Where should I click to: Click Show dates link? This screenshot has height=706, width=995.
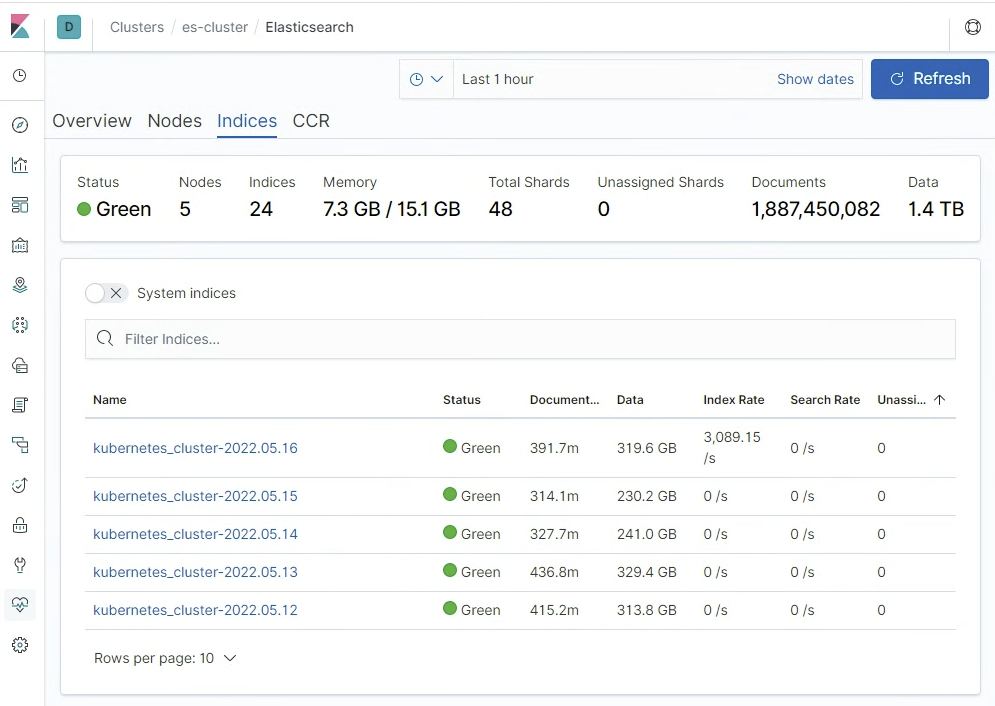(x=815, y=79)
